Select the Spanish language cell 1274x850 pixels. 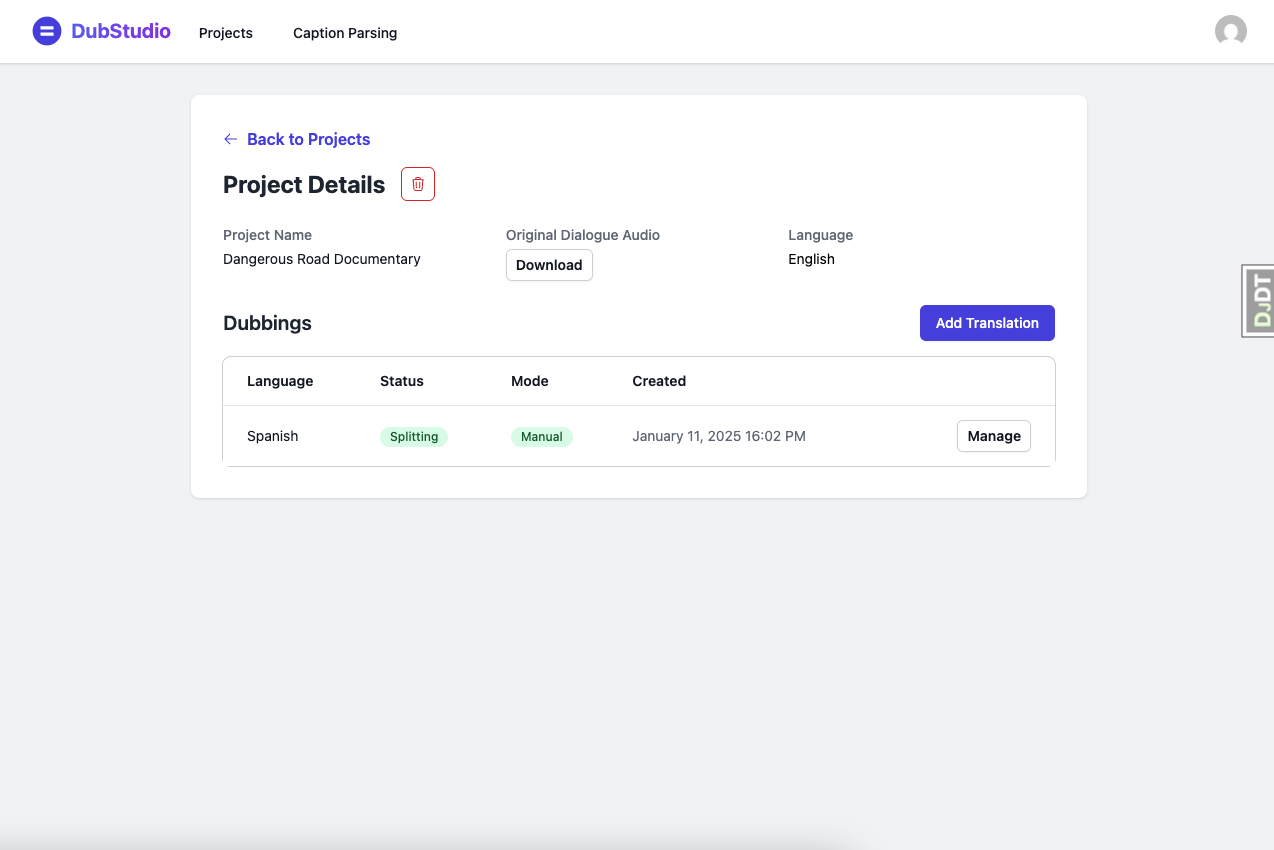tap(273, 436)
